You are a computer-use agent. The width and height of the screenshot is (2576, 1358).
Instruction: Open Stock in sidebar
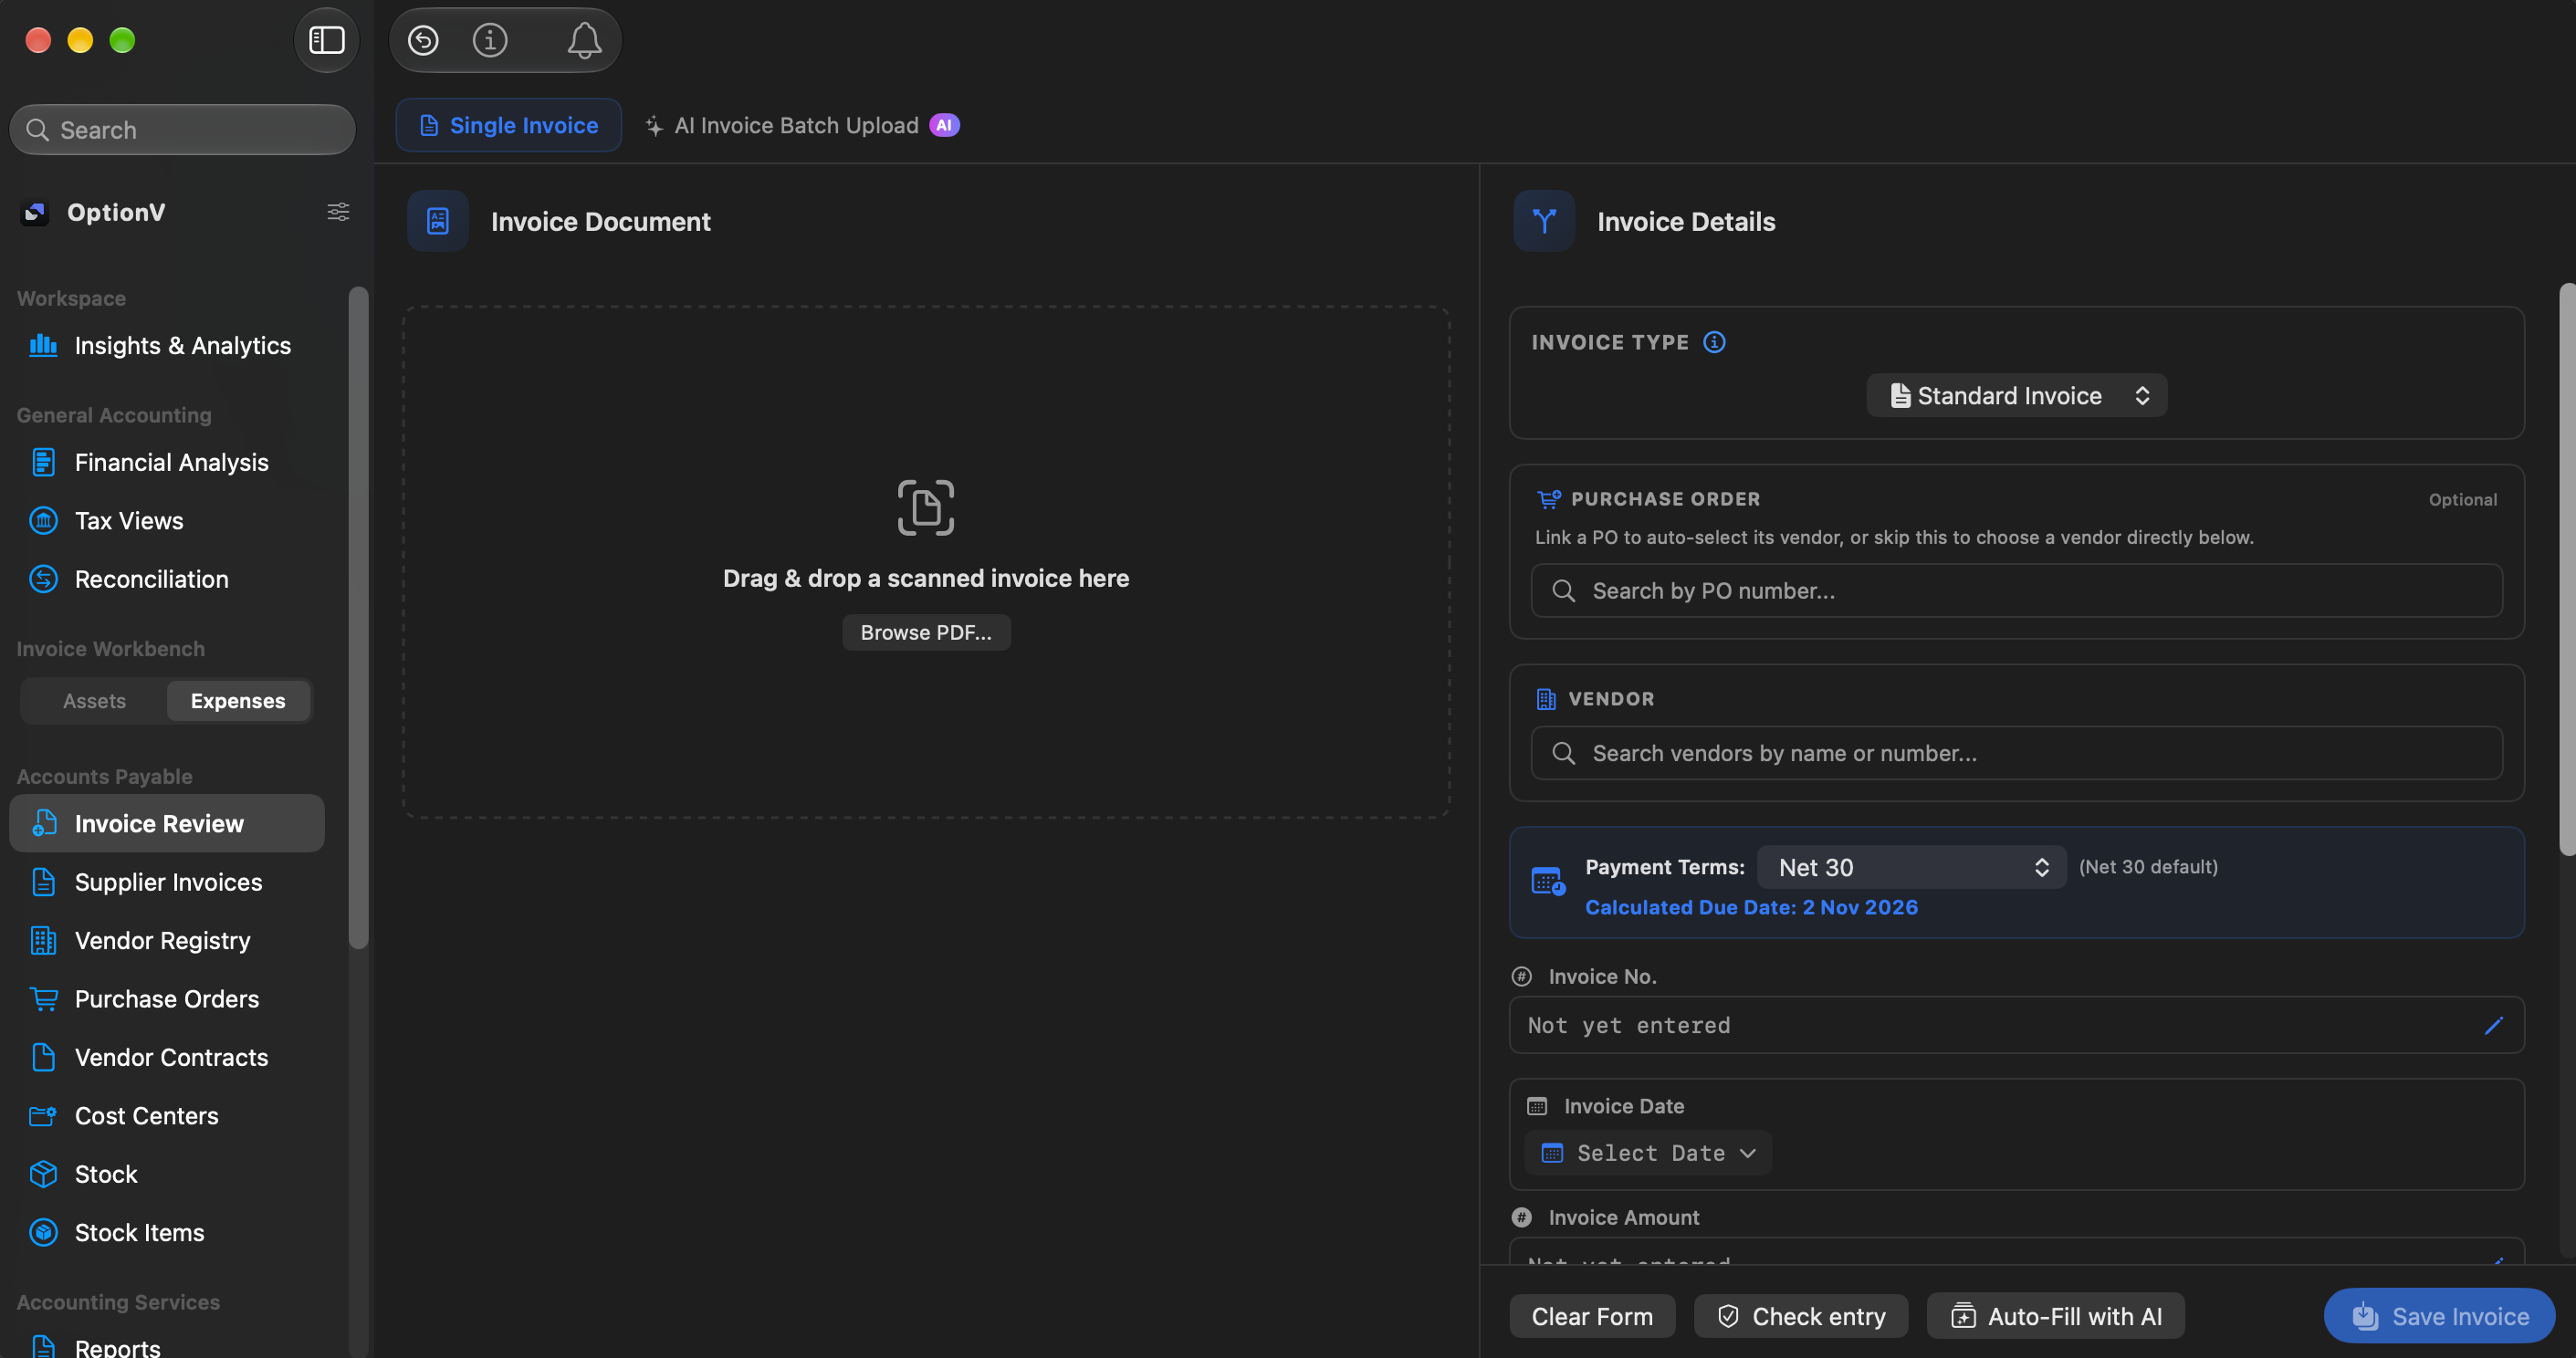pyautogui.click(x=167, y=1175)
